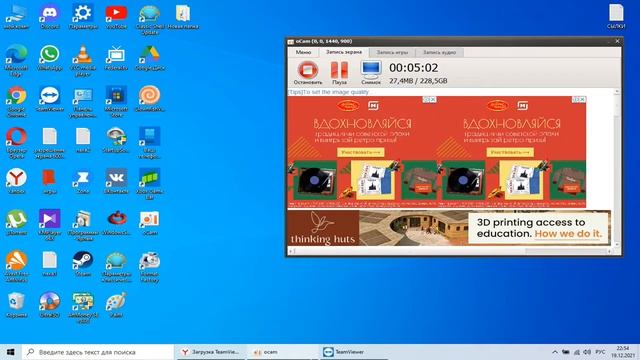Open the YouTube desktop shortcut
Image resolution: width=640 pixels, height=360 pixels.
tap(116, 17)
